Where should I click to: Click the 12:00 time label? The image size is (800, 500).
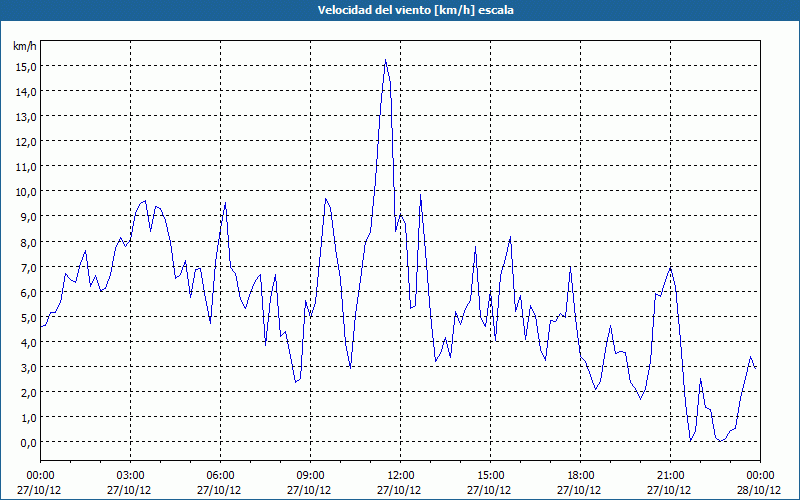pos(401,476)
